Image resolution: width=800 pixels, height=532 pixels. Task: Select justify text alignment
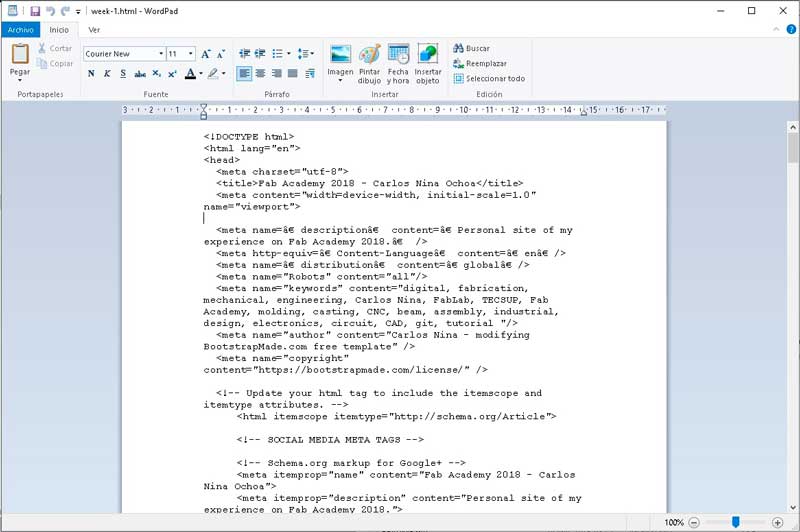point(292,73)
